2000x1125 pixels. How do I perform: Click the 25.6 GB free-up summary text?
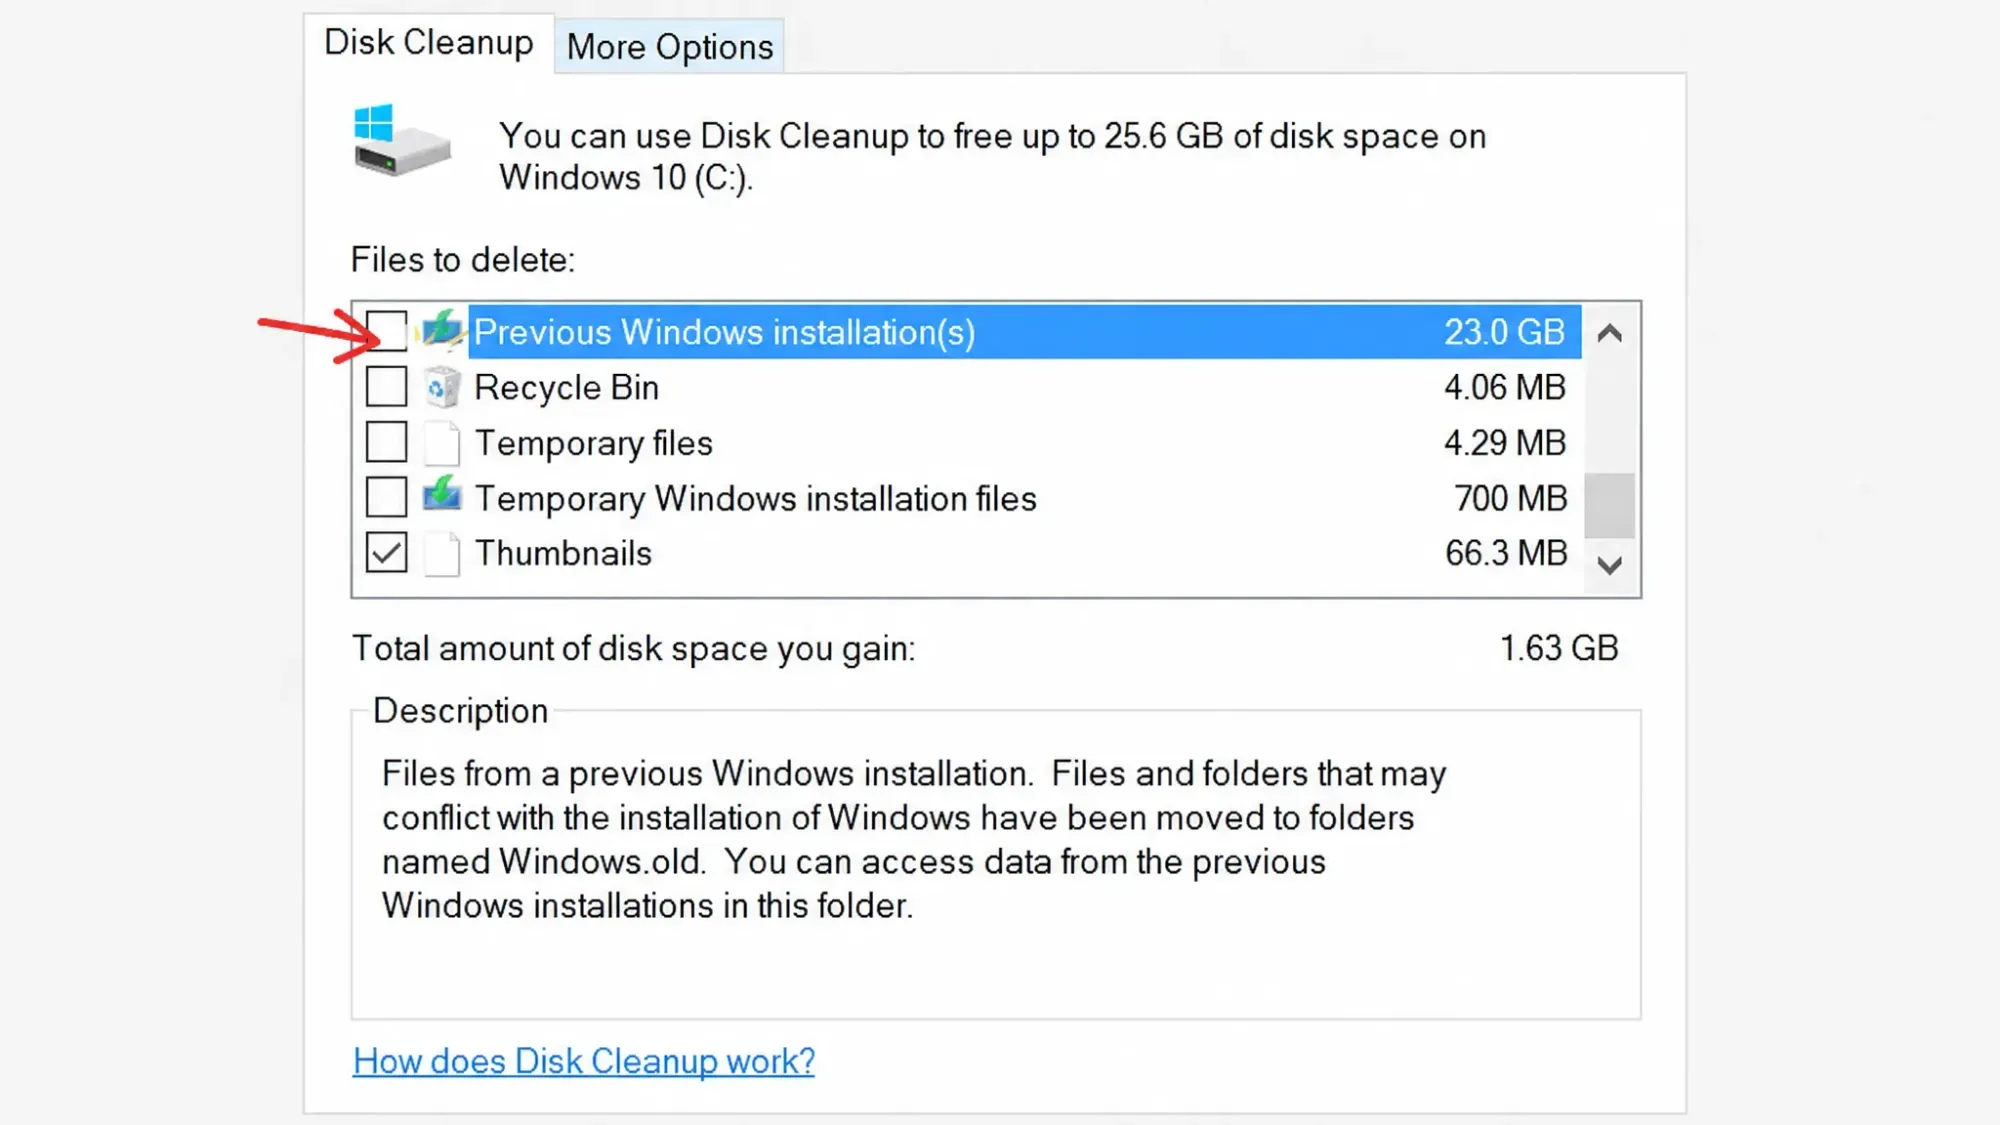pyautogui.click(x=993, y=156)
